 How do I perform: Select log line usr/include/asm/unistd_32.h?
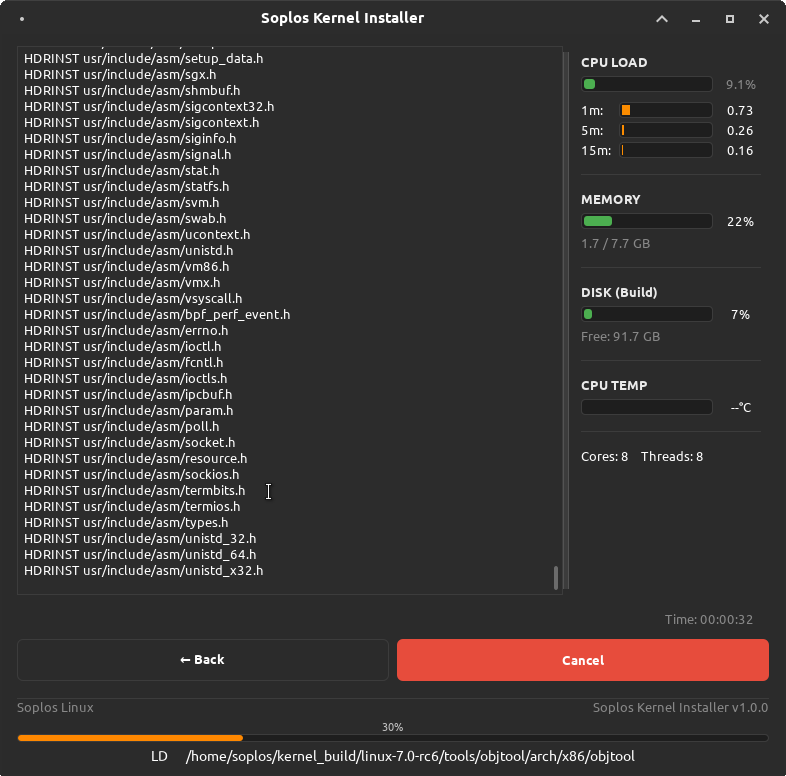[x=140, y=539]
